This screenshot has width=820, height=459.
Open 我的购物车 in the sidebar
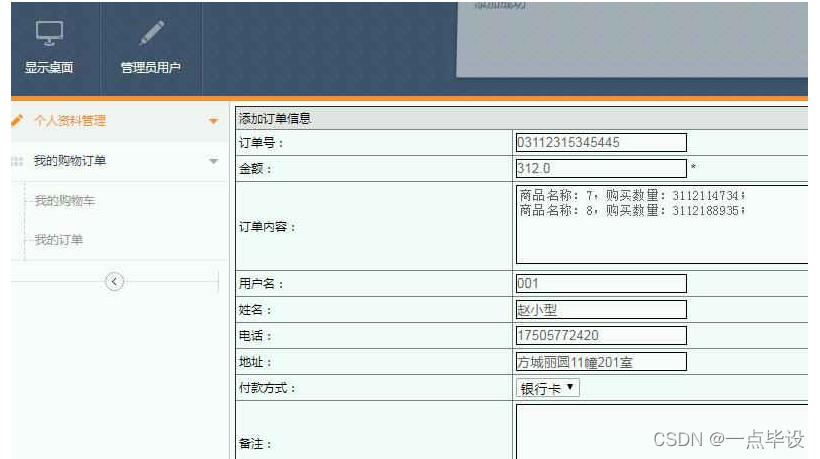[64, 201]
